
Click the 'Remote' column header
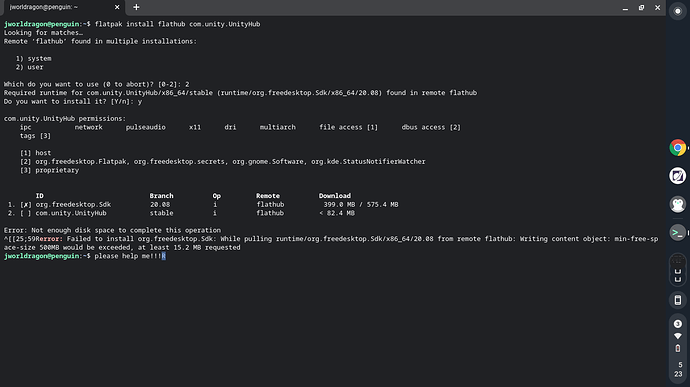(268, 196)
